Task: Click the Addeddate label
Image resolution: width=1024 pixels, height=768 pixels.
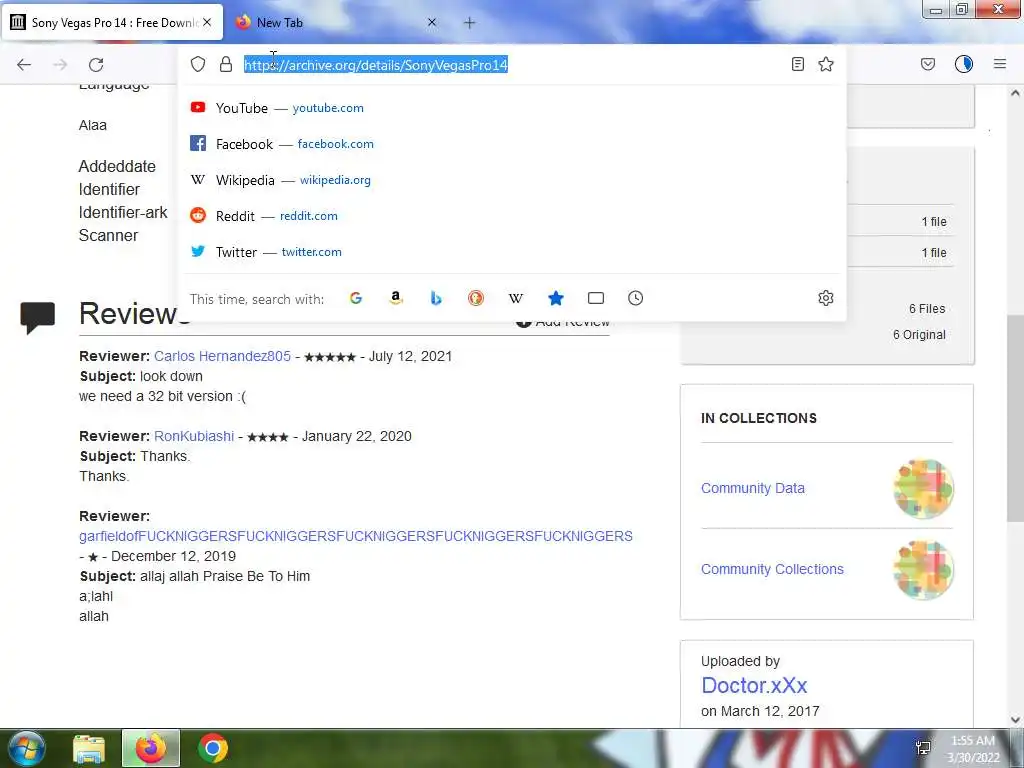Action: coord(117,167)
